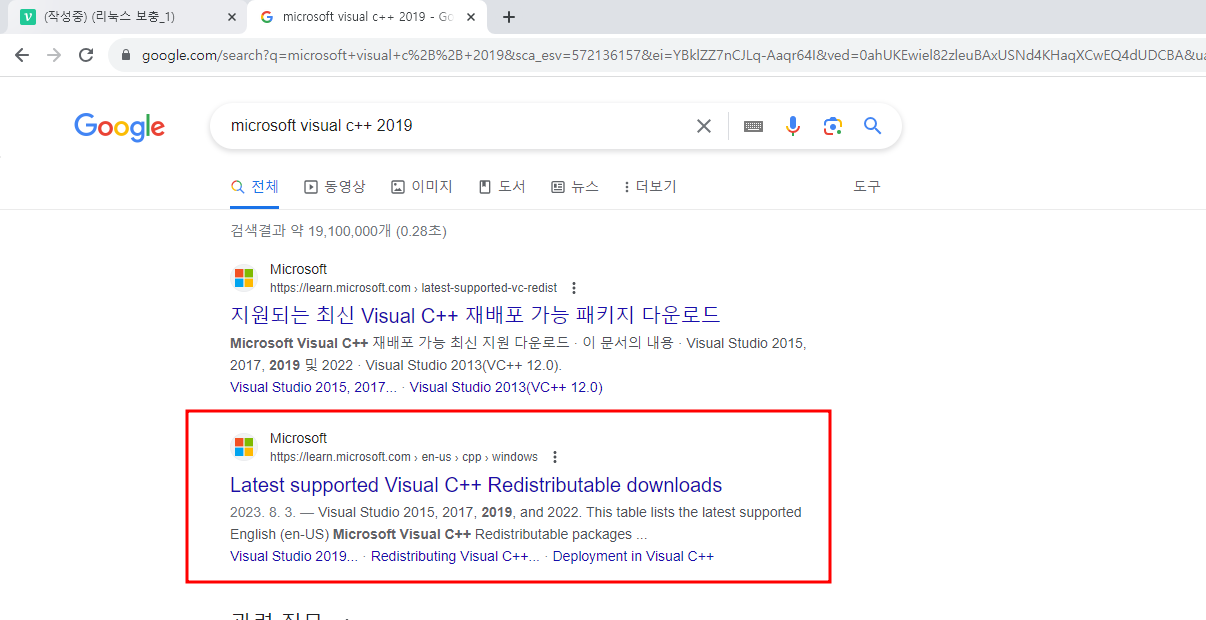The width and height of the screenshot is (1206, 620).
Task: Start voice search with the microphone icon
Action: pyautogui.click(x=793, y=126)
